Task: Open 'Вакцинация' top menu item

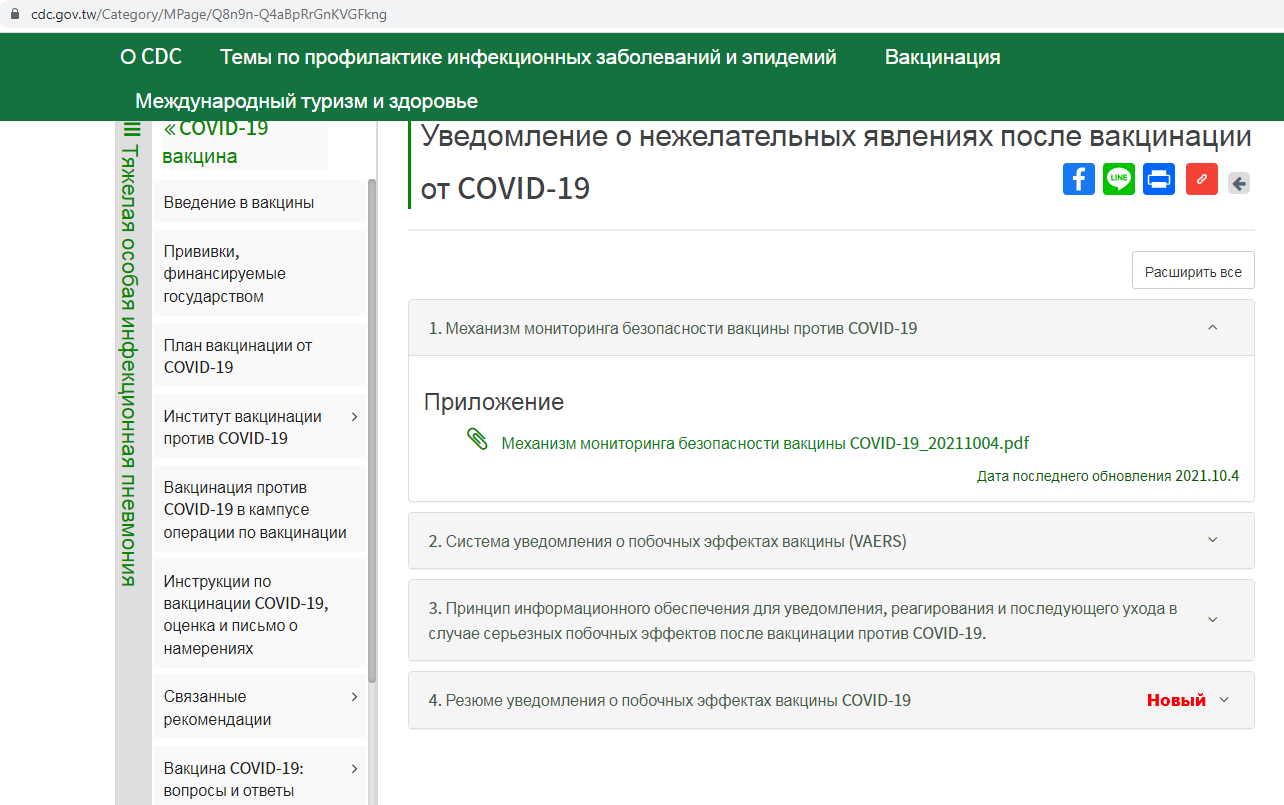Action: click(942, 57)
